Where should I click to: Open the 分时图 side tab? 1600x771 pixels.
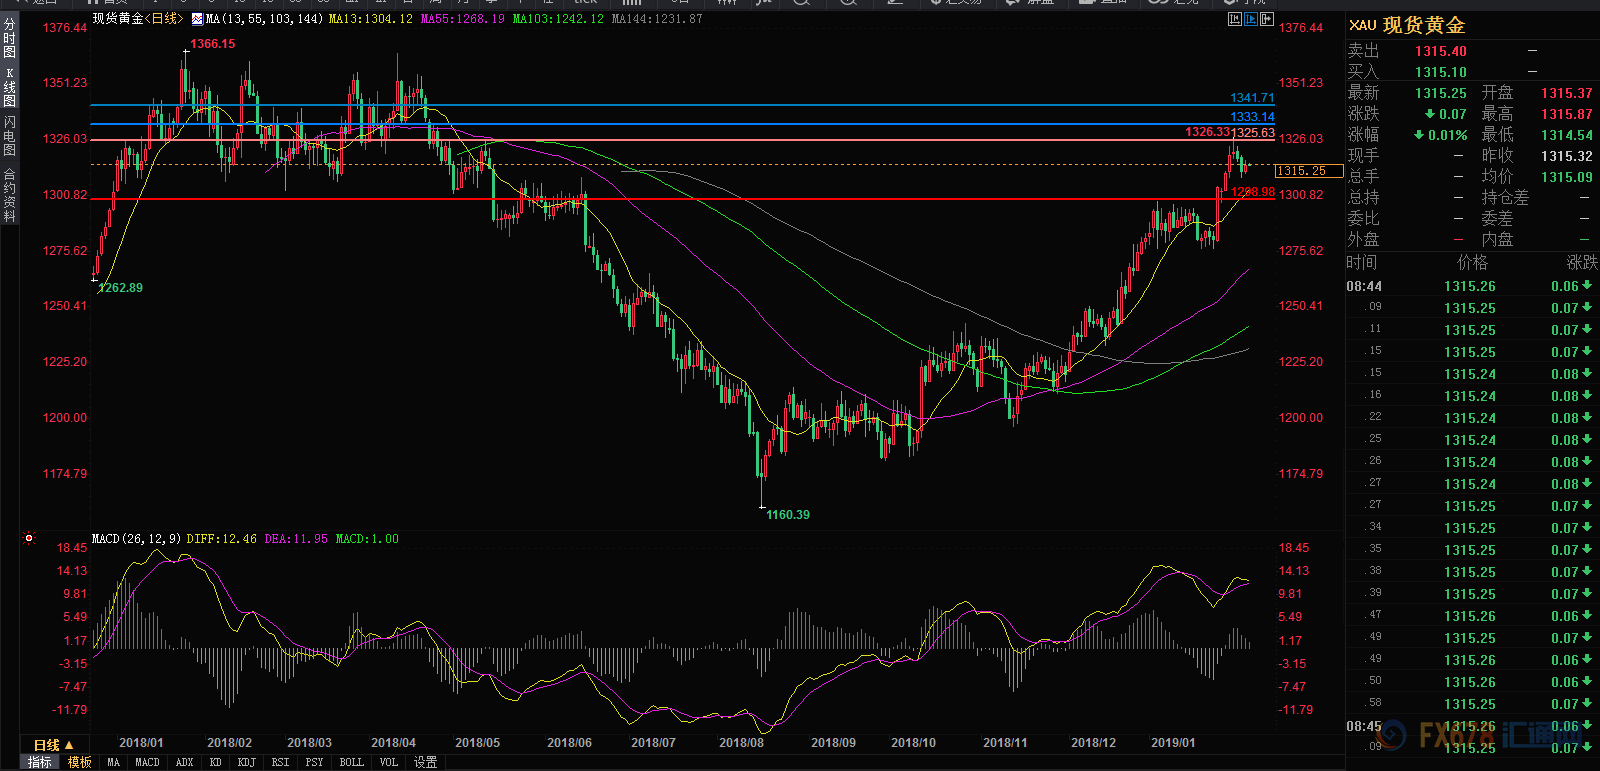(10, 36)
